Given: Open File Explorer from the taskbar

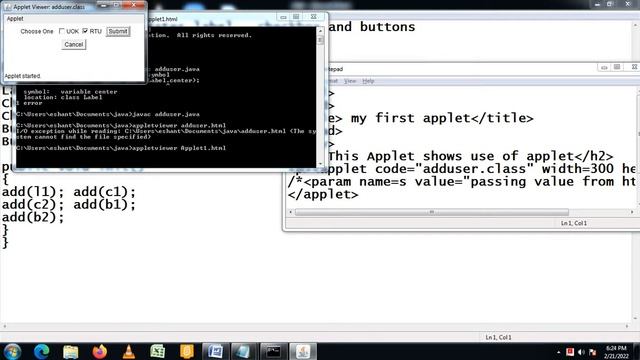Looking at the screenshot, I should (x=71, y=351).
